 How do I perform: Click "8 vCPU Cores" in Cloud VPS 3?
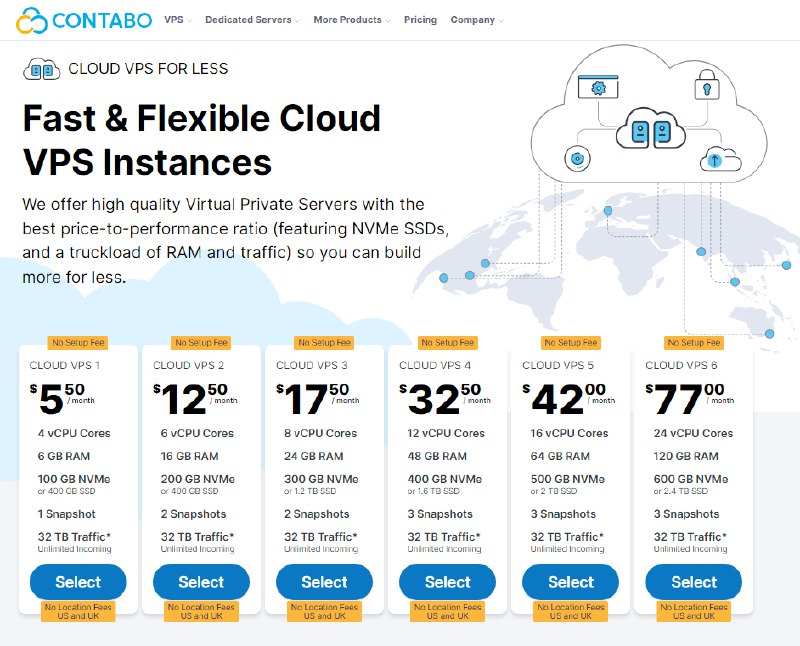point(320,433)
